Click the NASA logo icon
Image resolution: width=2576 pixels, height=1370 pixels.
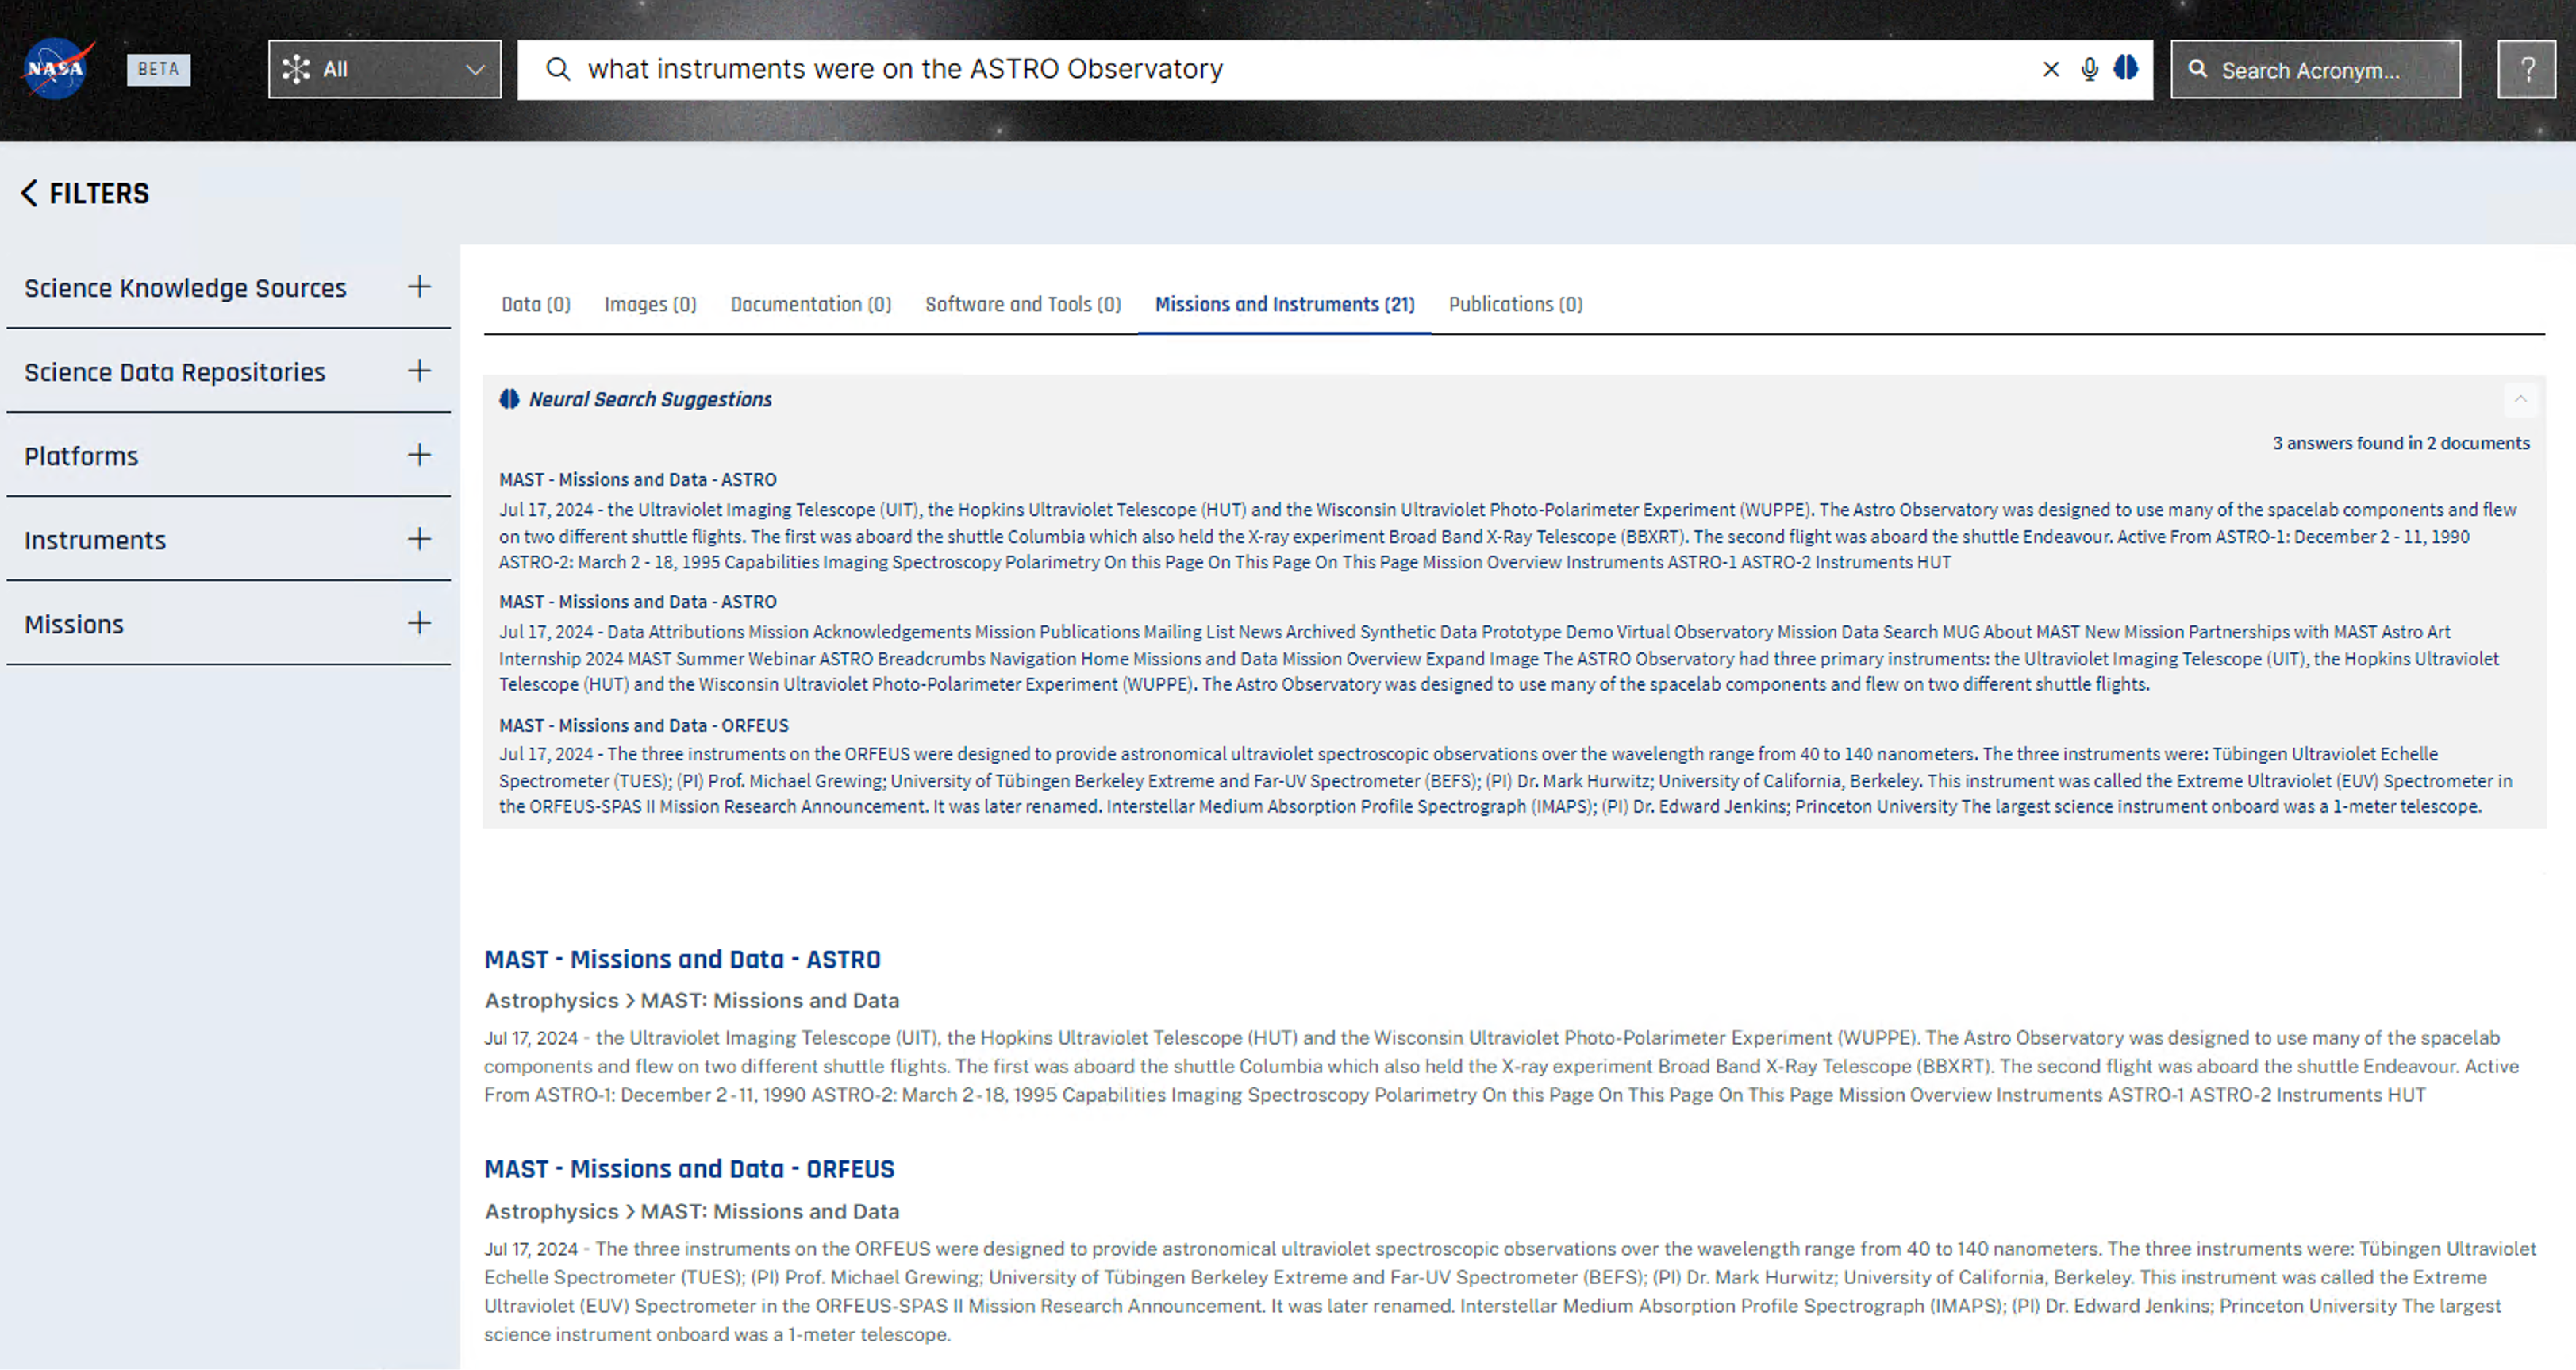(57, 68)
